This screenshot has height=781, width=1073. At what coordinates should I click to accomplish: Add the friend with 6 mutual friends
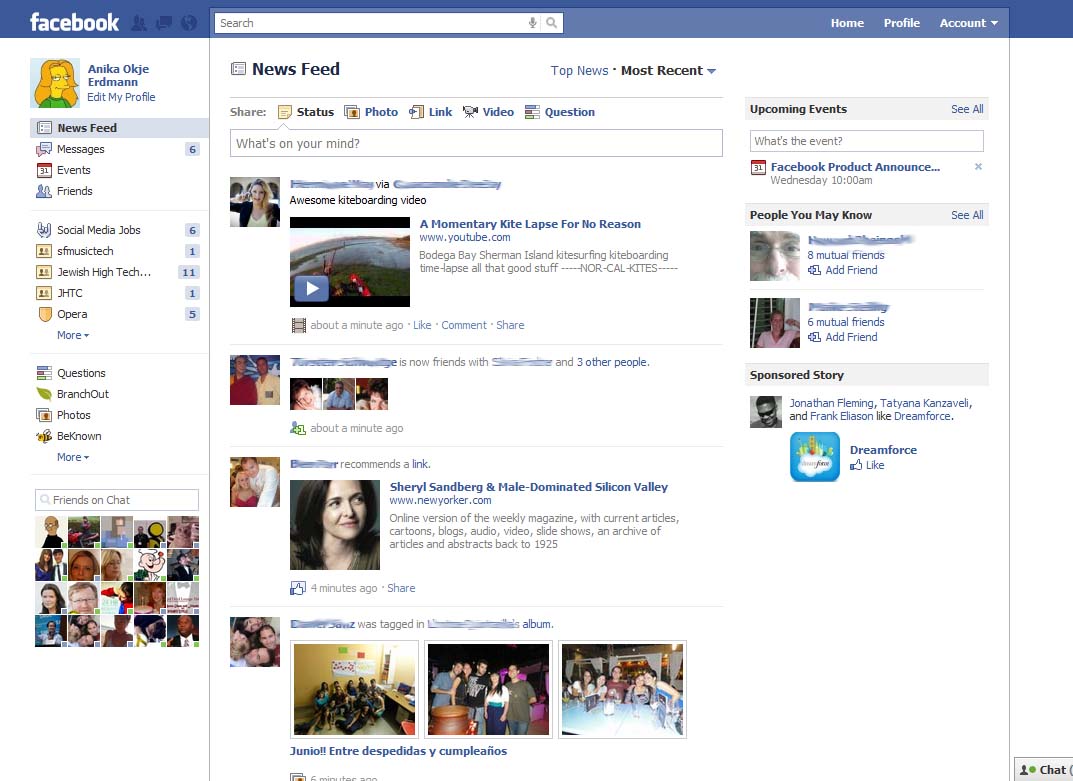(x=843, y=337)
